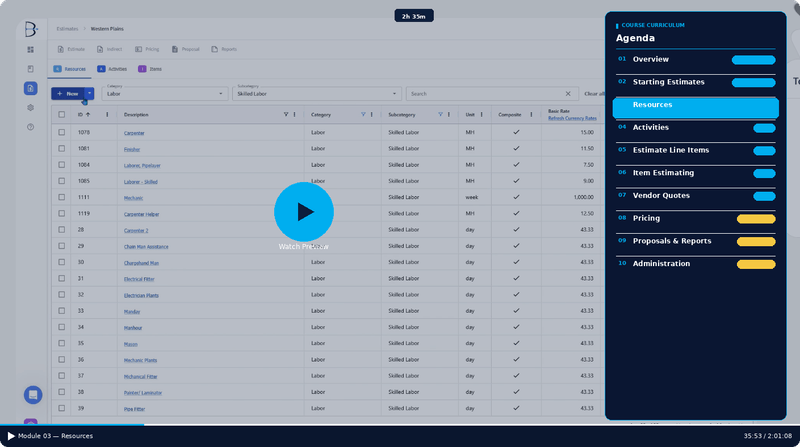Click the New resource button

pos(68,93)
